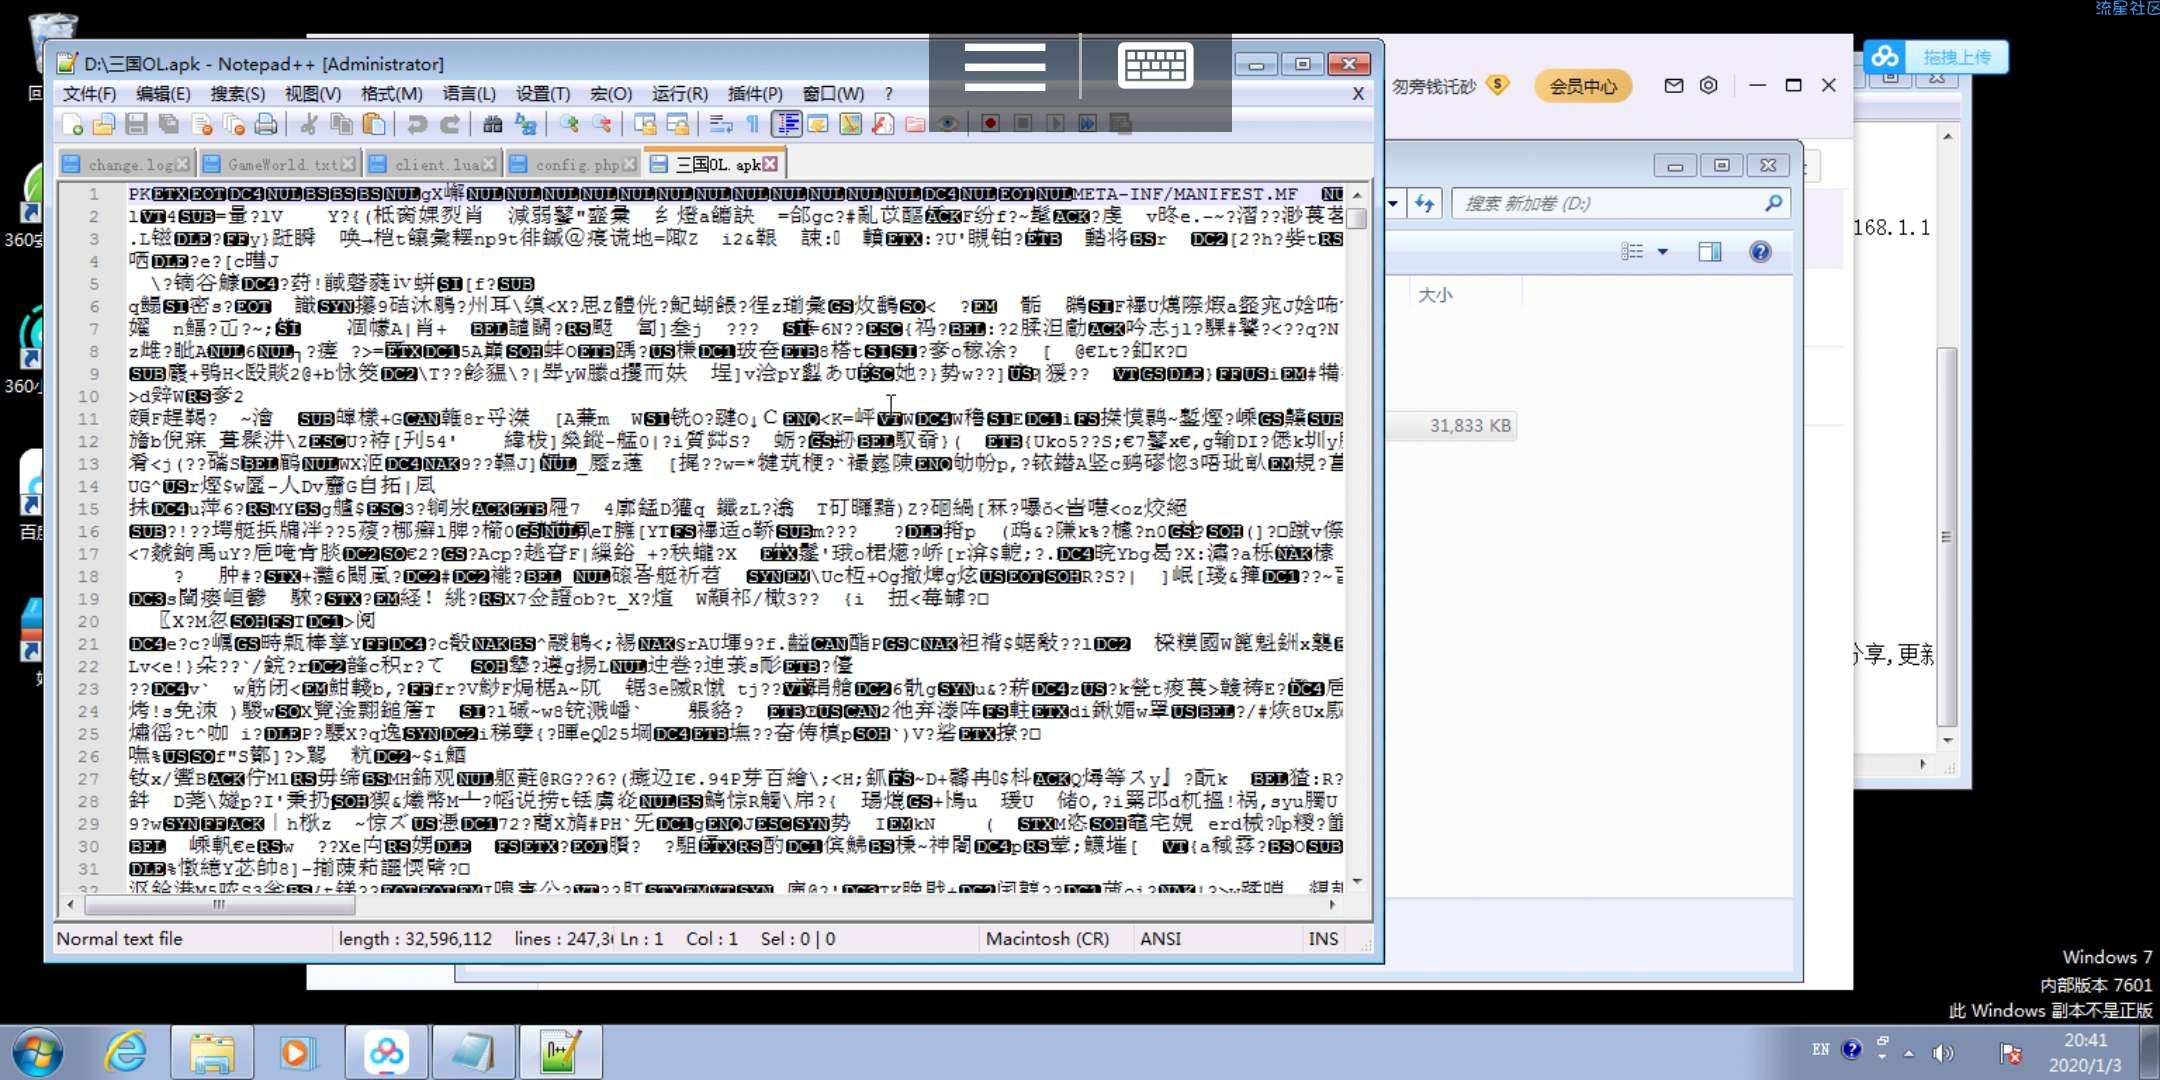Image resolution: width=2160 pixels, height=1080 pixels.
Task: Switch to the client.lua tab
Action: 432,164
